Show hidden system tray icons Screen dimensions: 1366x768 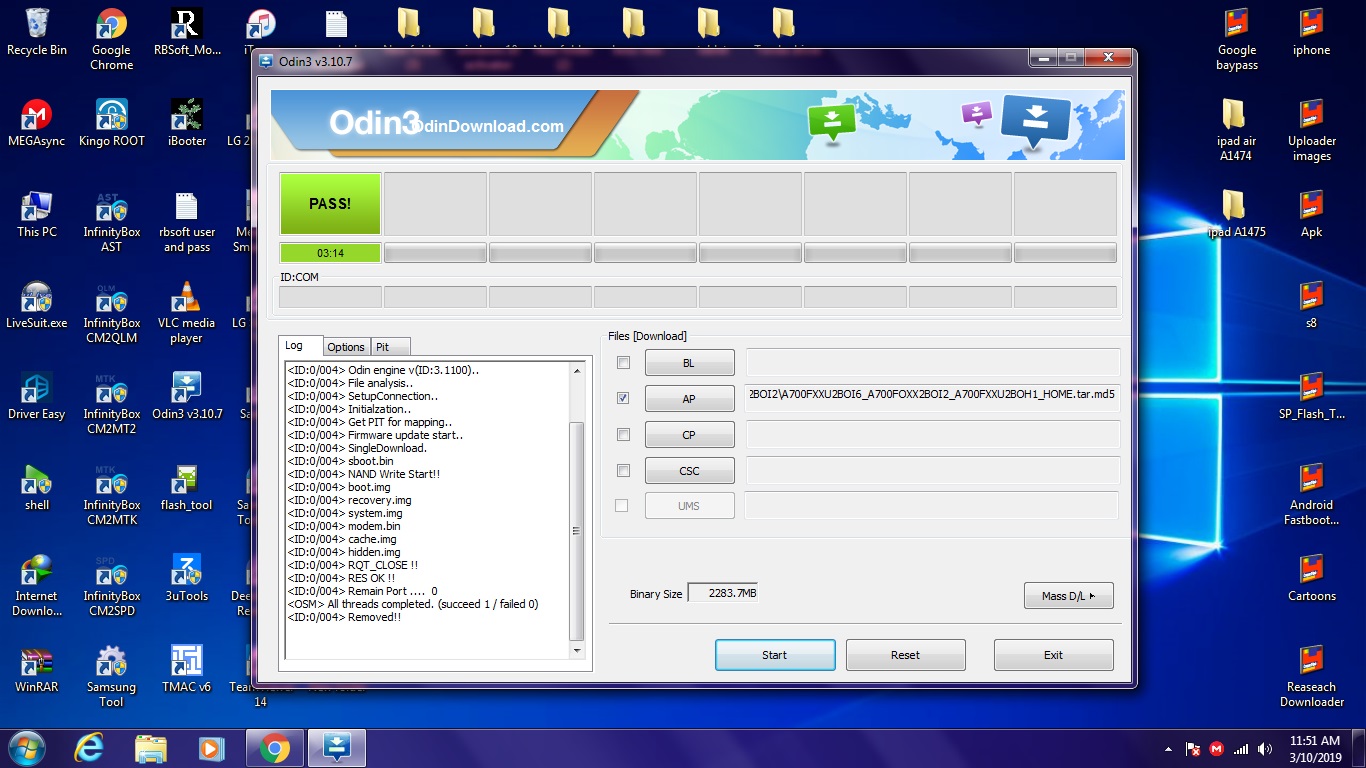pyautogui.click(x=1168, y=749)
